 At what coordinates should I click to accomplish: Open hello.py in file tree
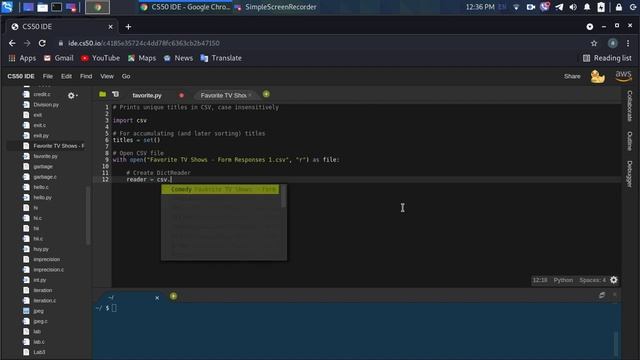tap(42, 198)
